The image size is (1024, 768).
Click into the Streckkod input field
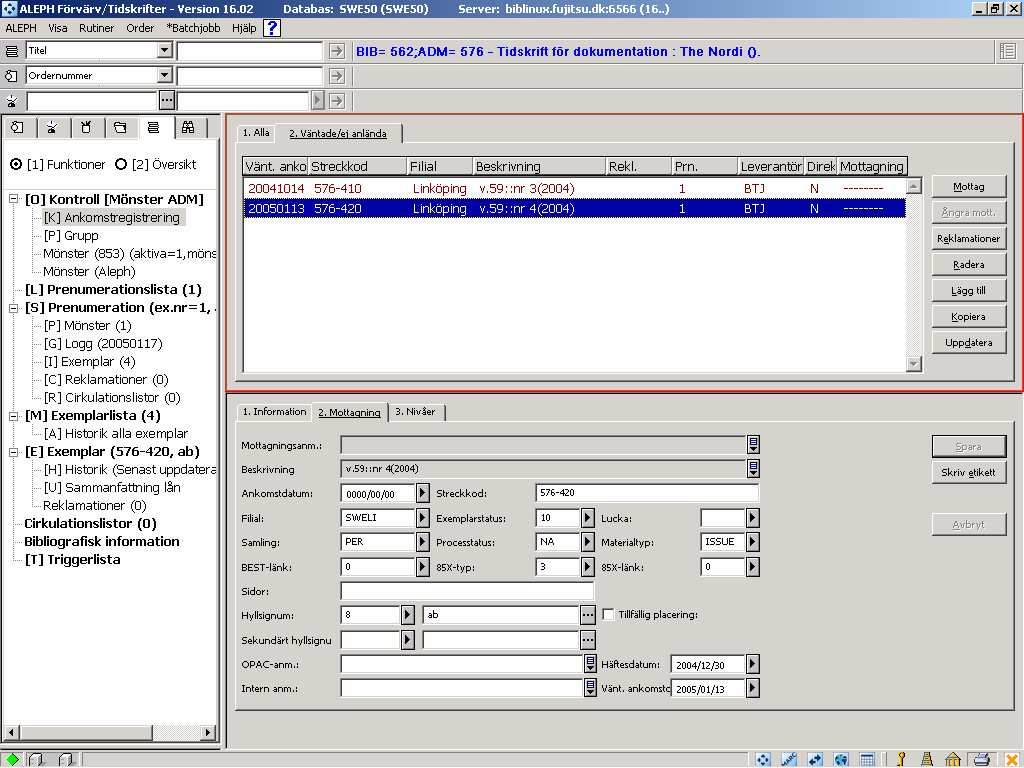click(647, 493)
